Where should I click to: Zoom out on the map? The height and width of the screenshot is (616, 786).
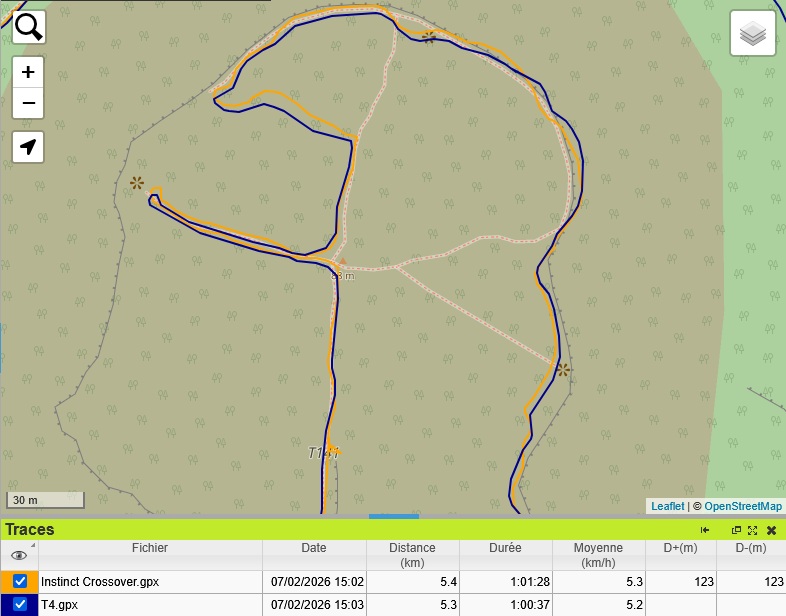28,102
